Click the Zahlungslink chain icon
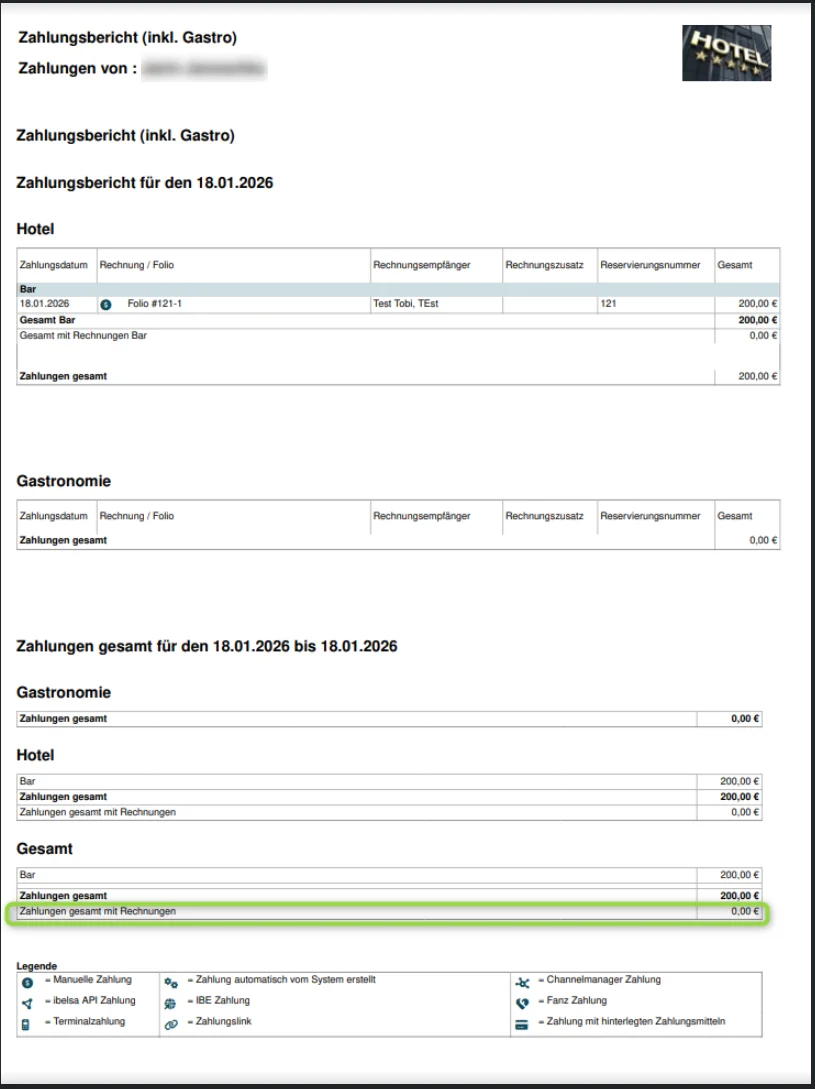 (171, 1024)
